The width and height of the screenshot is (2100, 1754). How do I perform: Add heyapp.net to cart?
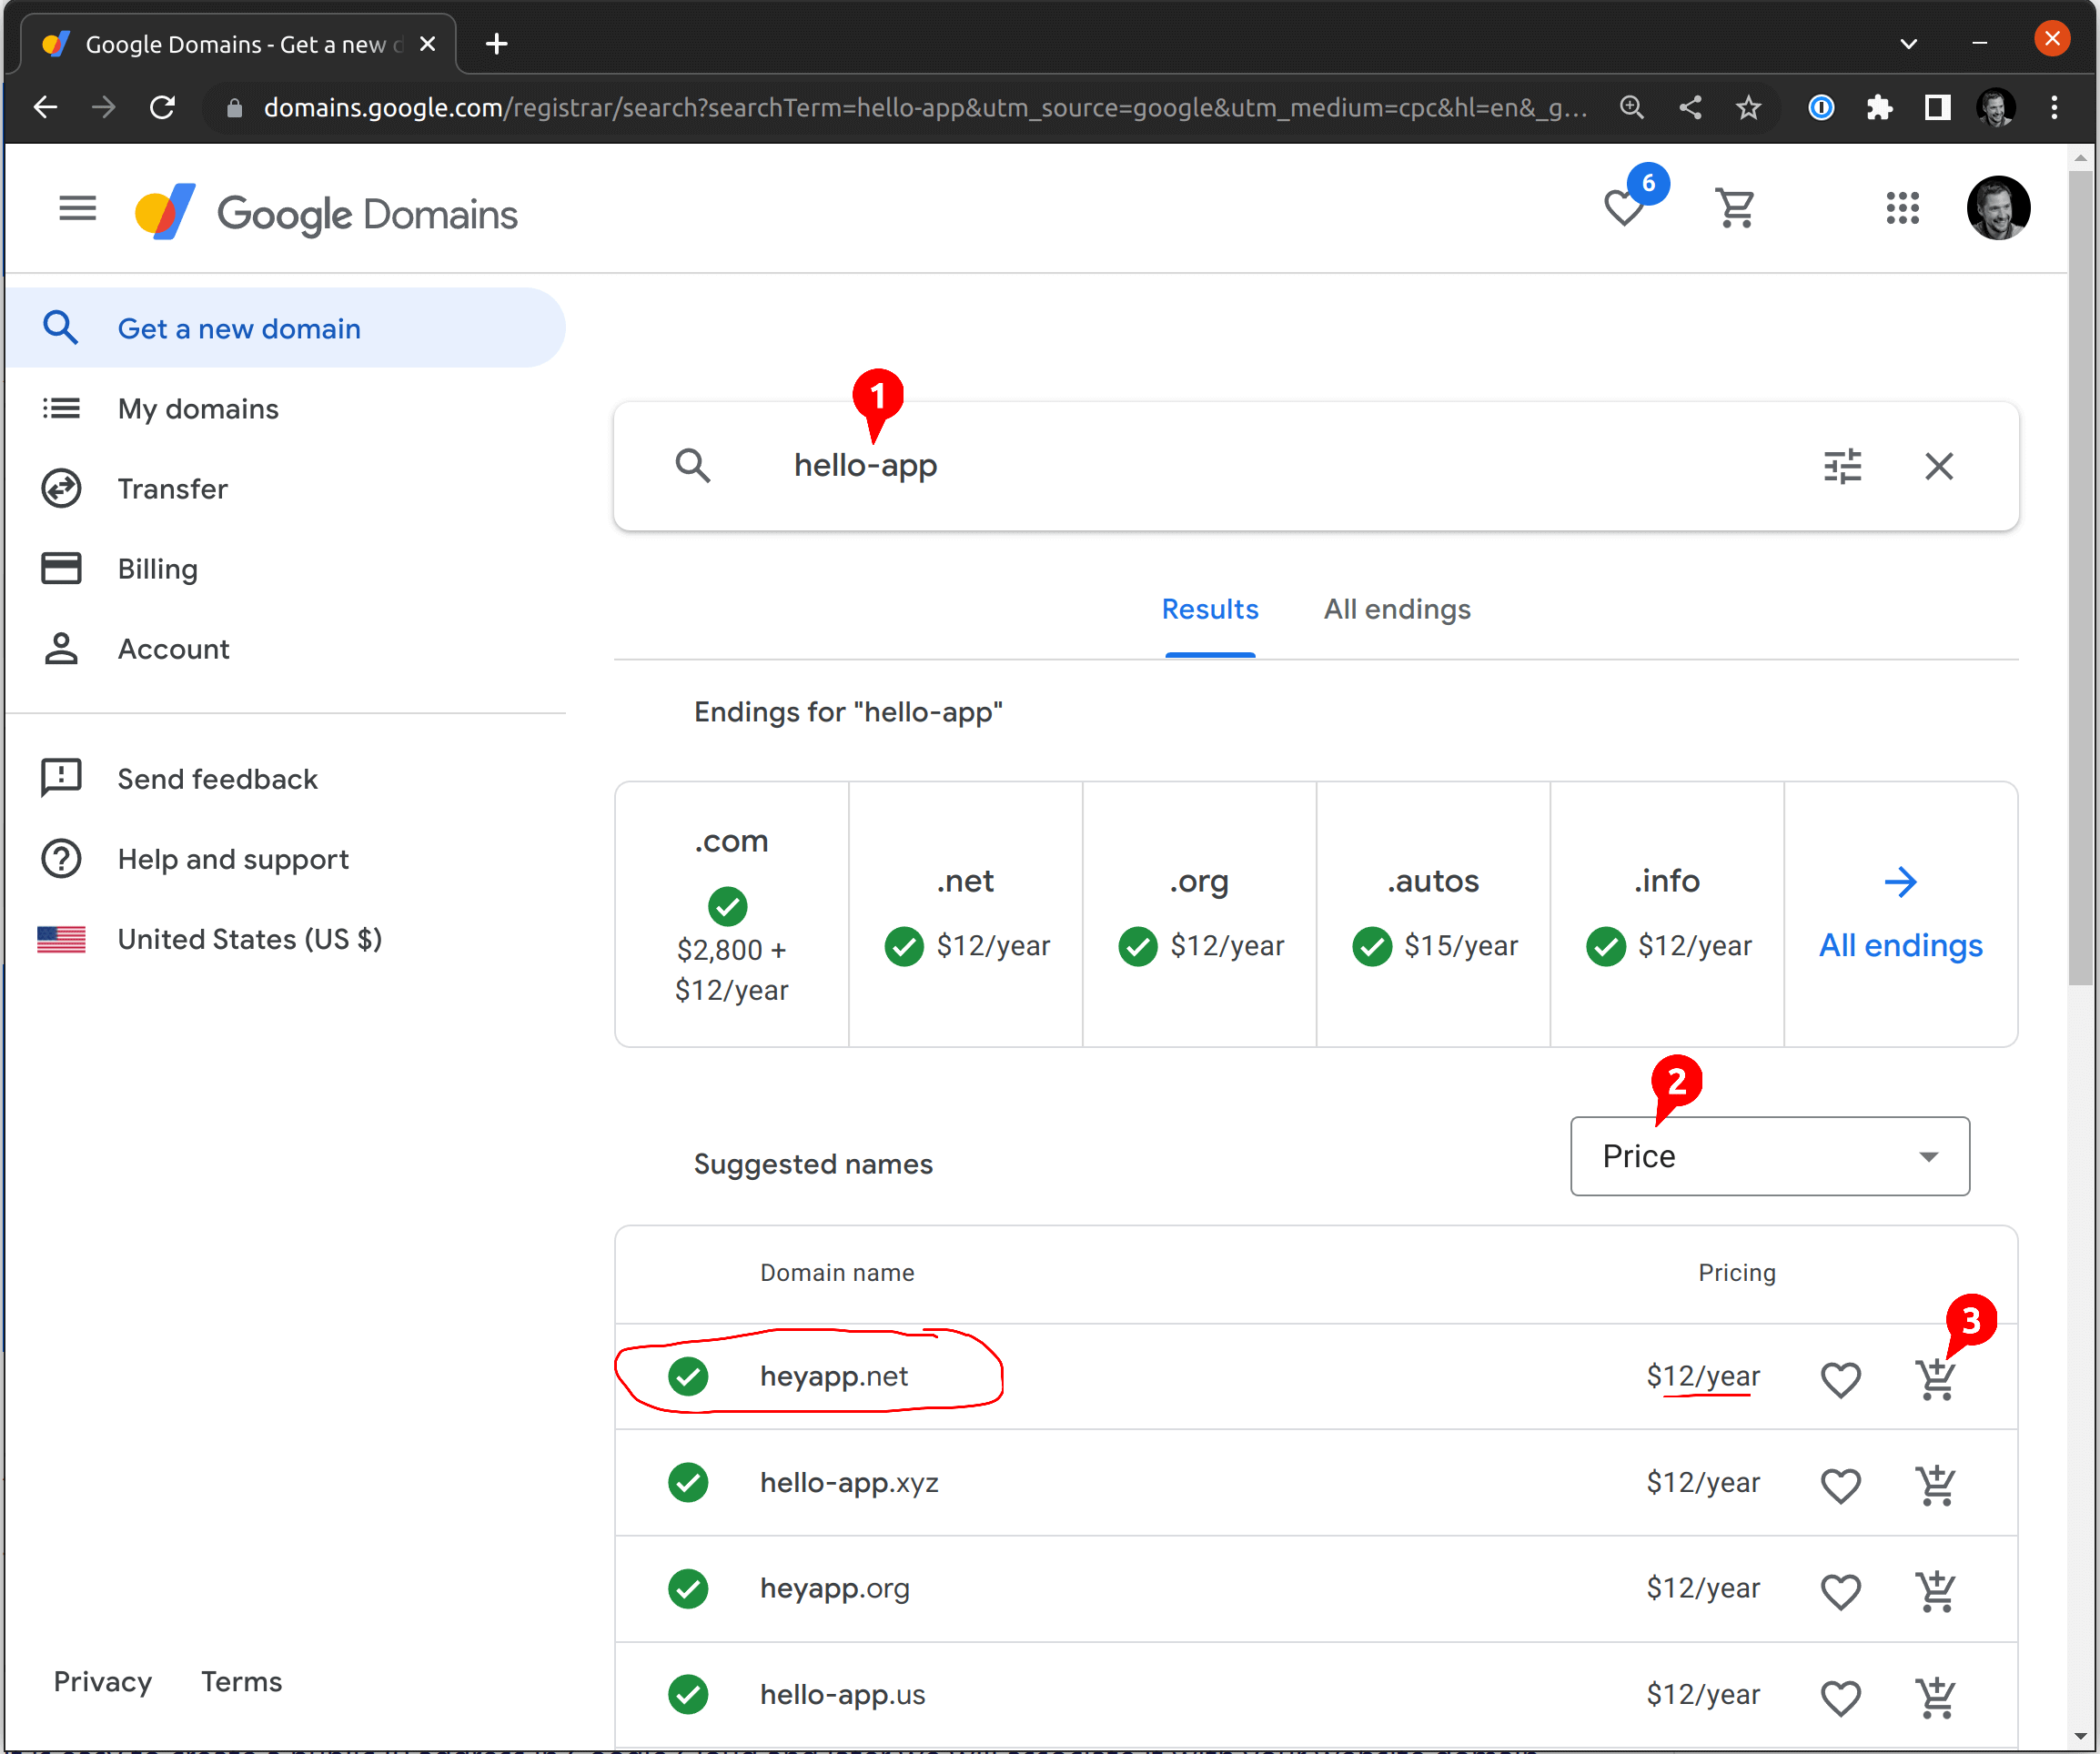1936,1380
